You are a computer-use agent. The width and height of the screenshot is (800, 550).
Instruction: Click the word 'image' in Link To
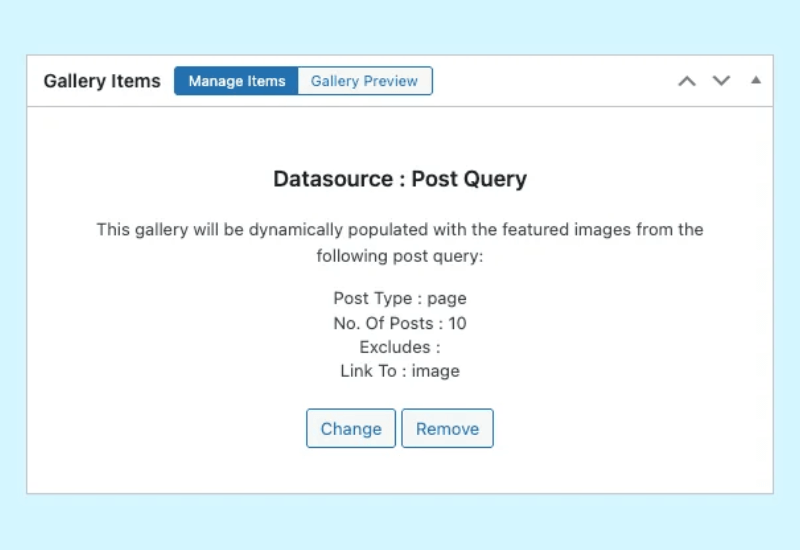436,371
